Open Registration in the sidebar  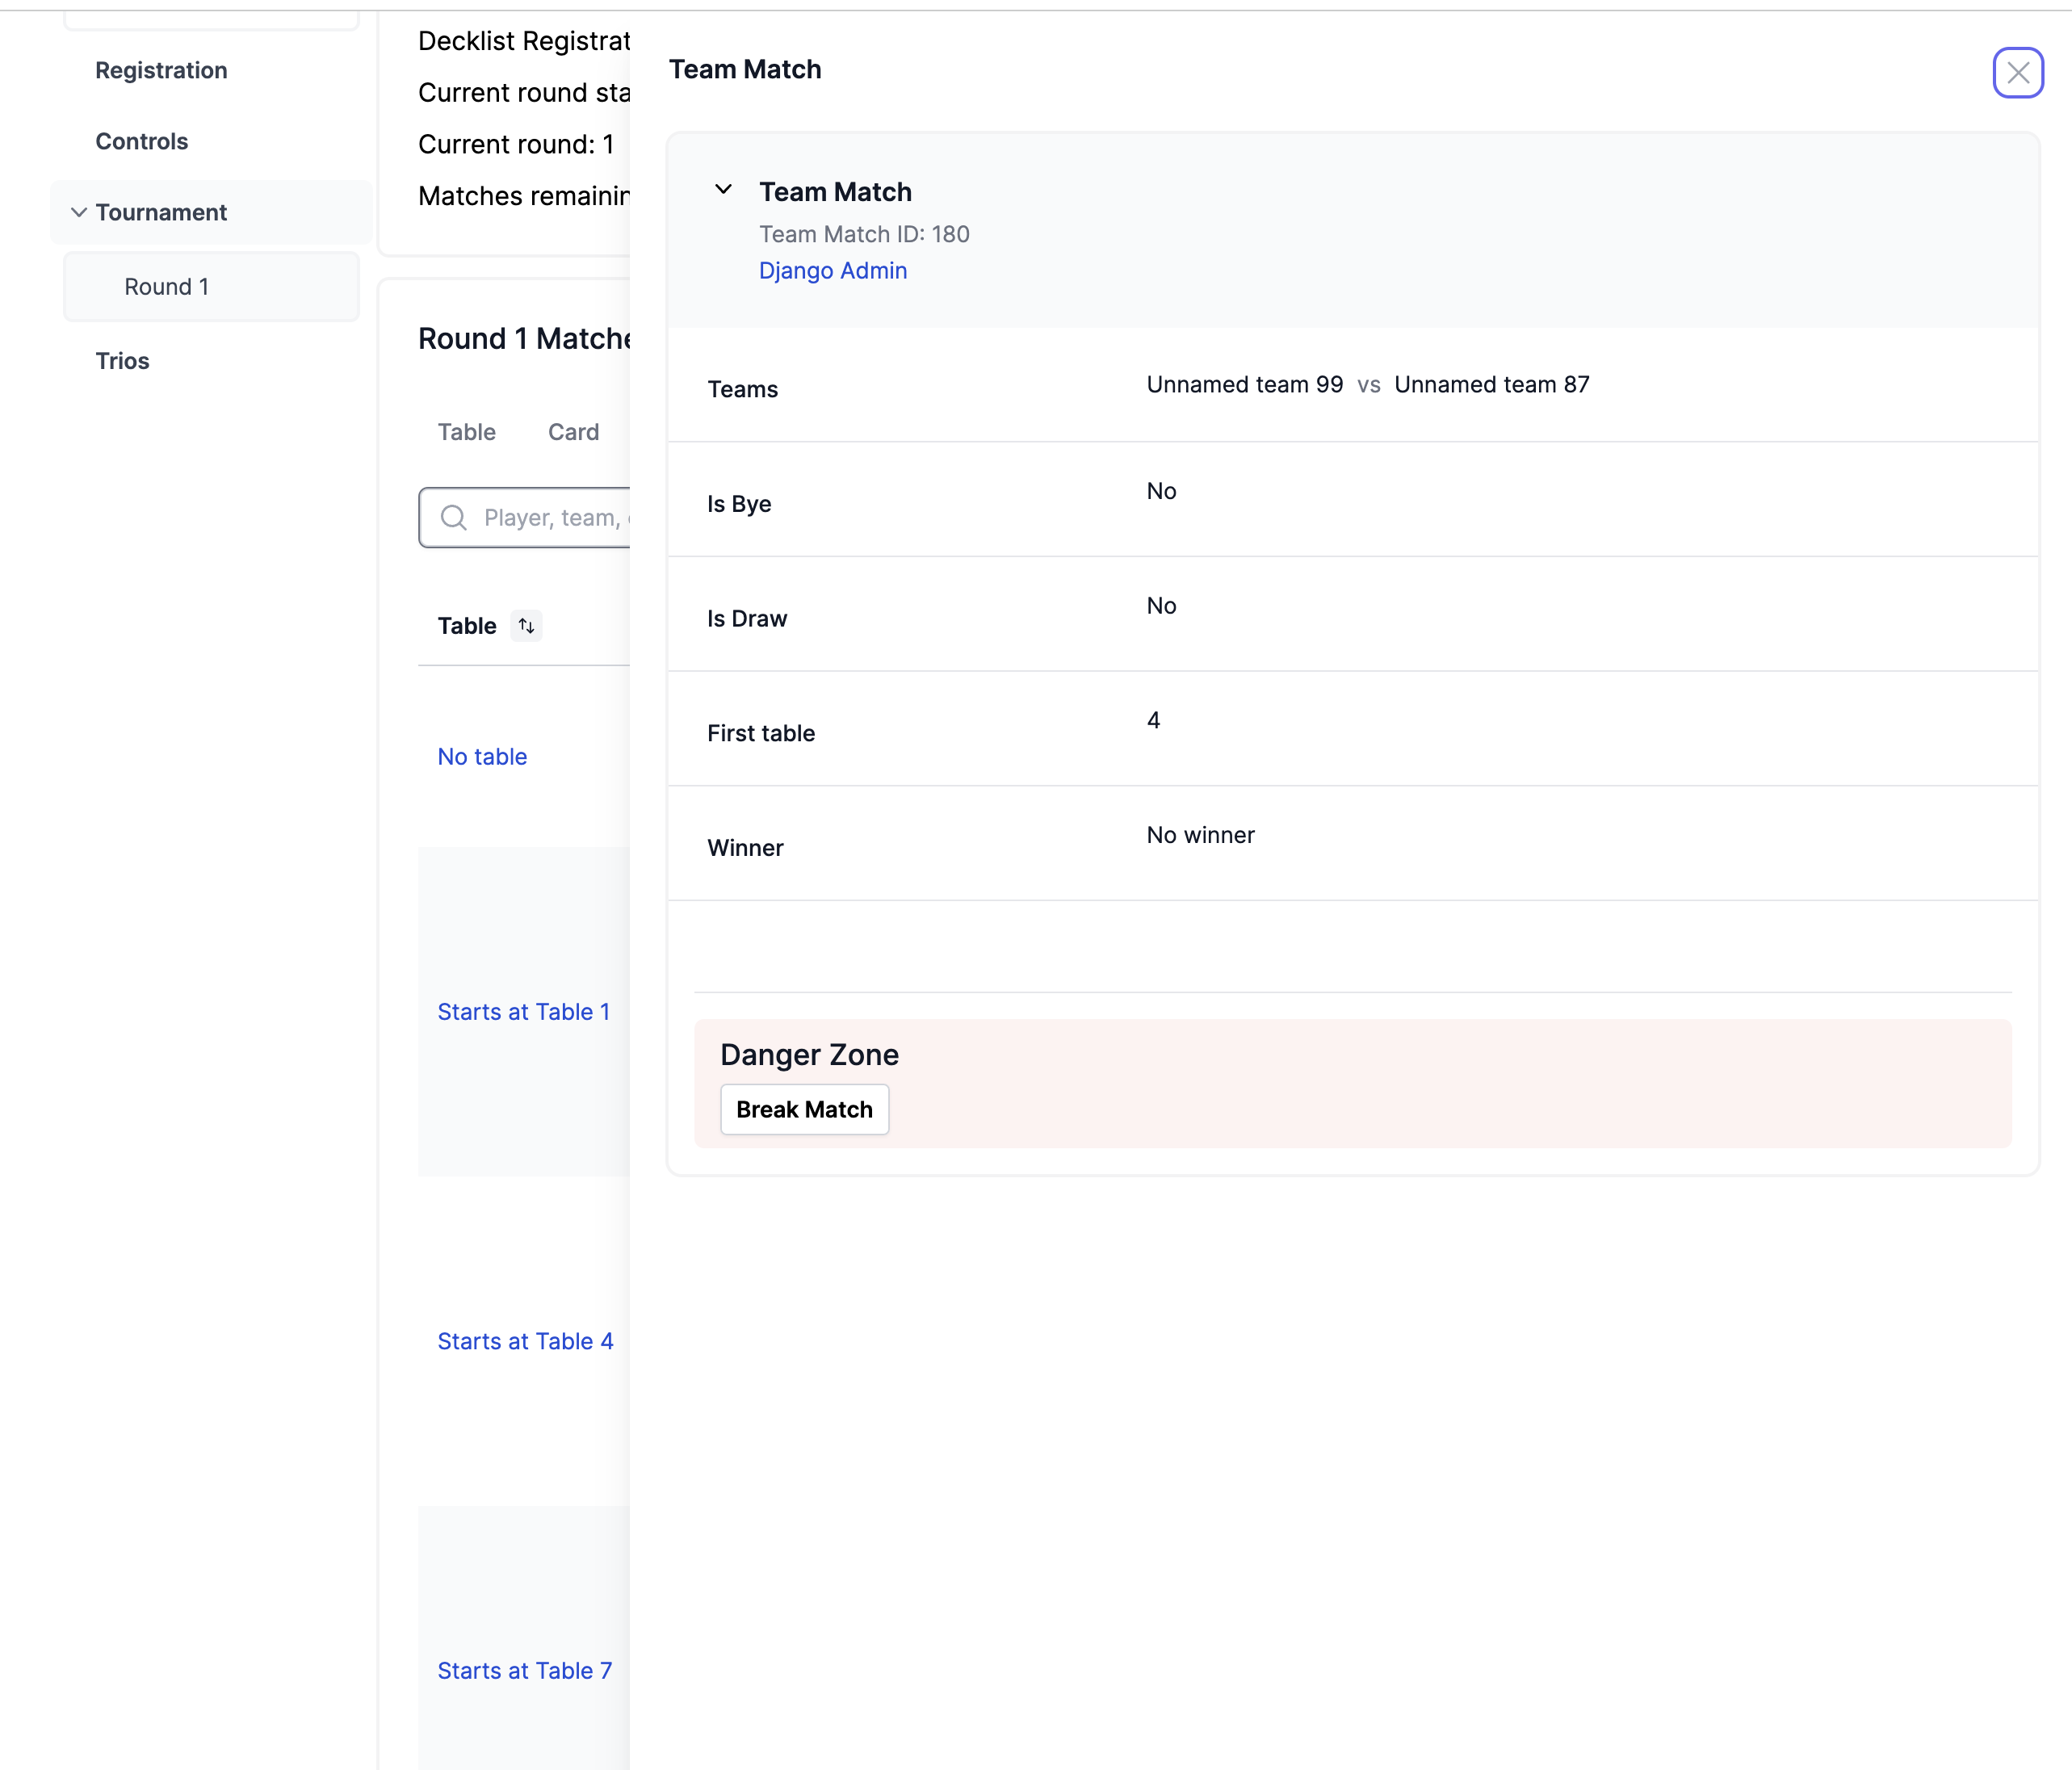pos(161,71)
